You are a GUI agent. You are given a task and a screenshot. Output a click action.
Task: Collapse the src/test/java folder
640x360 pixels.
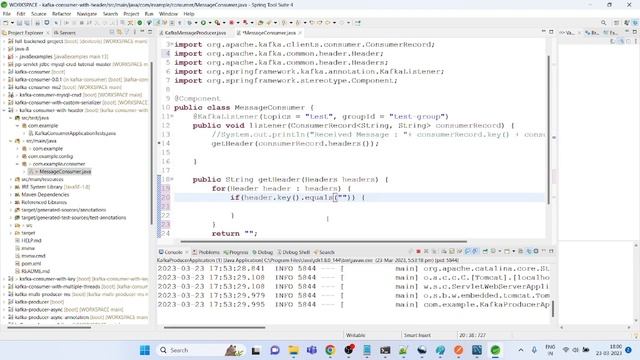coord(11,118)
